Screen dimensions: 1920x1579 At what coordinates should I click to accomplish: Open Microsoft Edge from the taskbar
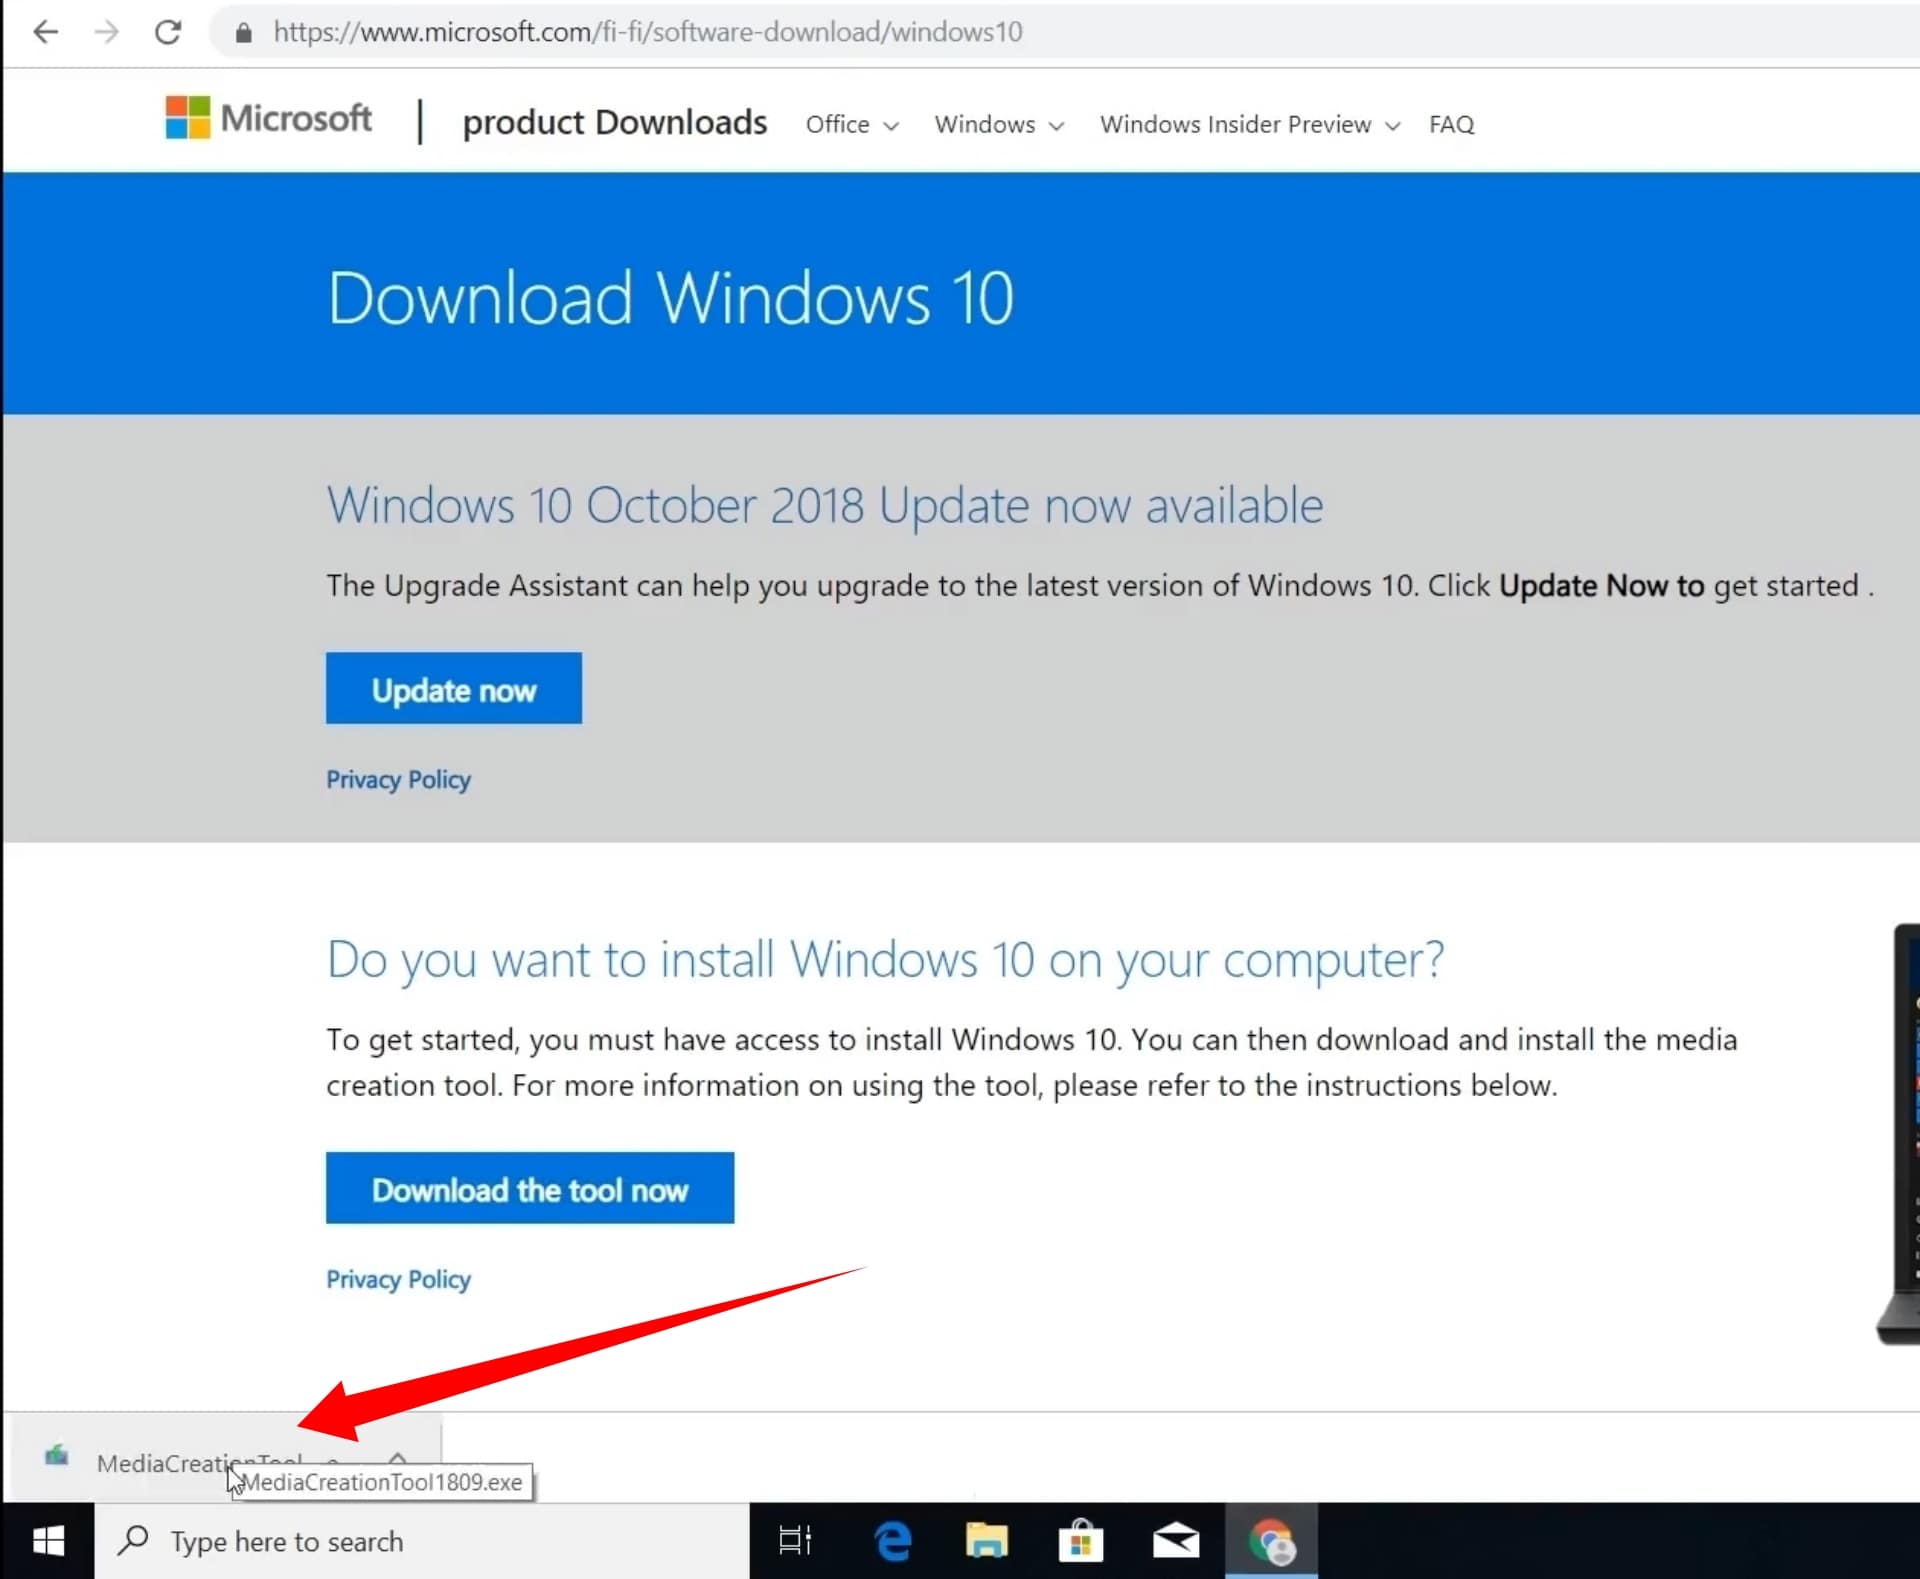coord(892,1541)
